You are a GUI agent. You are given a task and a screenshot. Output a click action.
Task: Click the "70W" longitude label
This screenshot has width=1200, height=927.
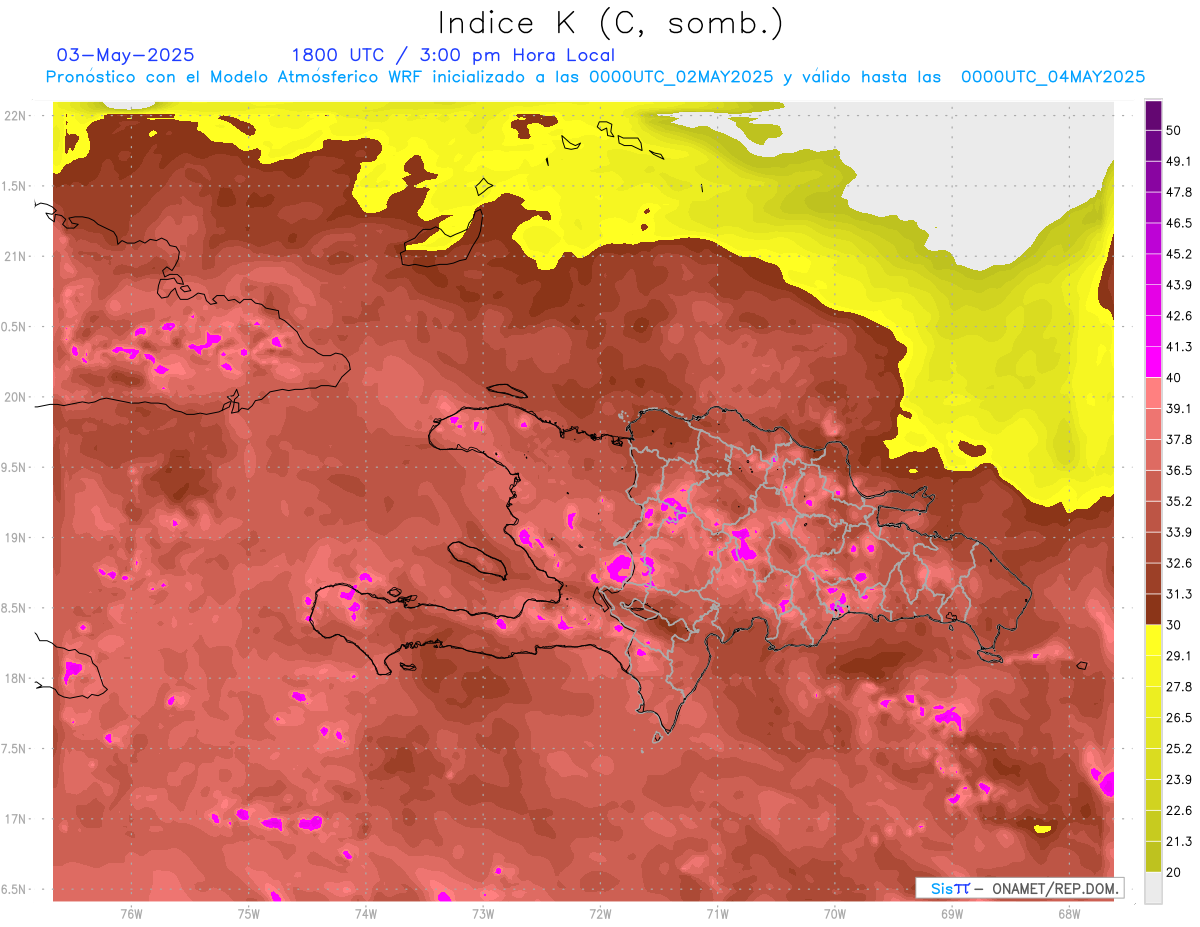click(x=835, y=913)
